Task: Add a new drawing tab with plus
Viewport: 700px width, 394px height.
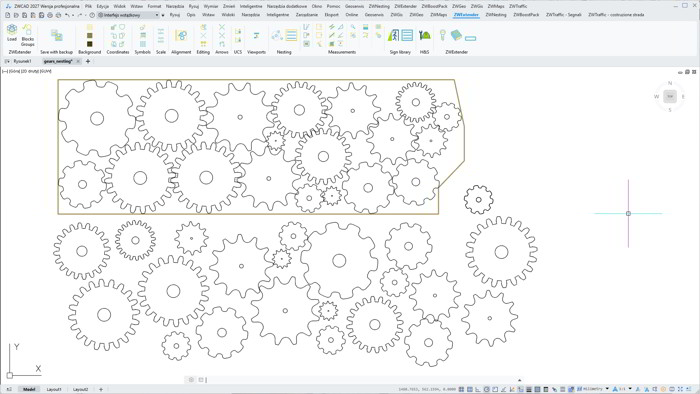Action: pos(88,61)
